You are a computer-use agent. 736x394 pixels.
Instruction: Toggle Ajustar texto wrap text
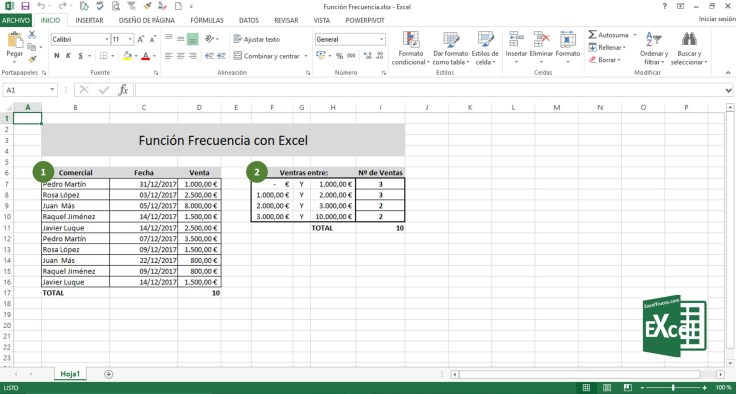(257, 39)
